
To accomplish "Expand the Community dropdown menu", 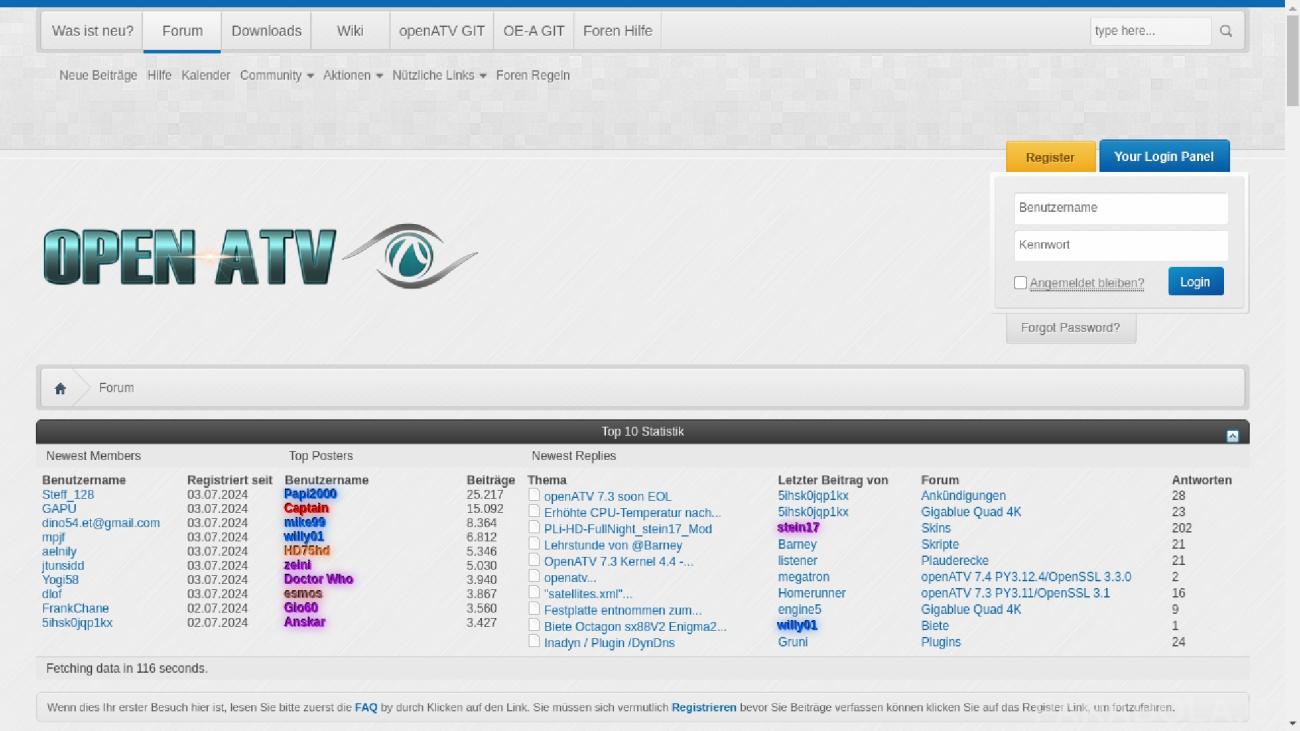I will (276, 75).
